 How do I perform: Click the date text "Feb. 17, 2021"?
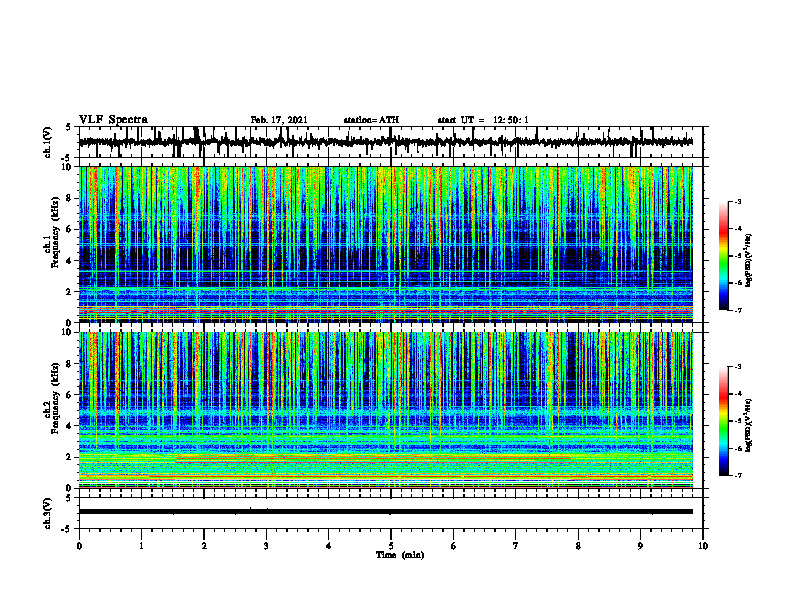pyautogui.click(x=279, y=120)
